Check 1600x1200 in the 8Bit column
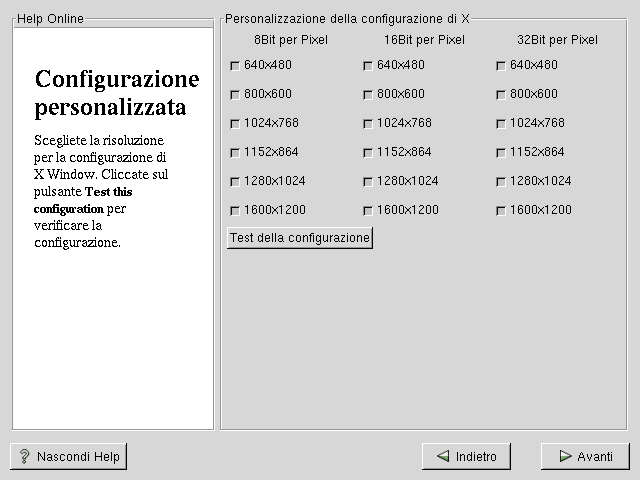Screen dimensions: 640x480 (x=235, y=211)
